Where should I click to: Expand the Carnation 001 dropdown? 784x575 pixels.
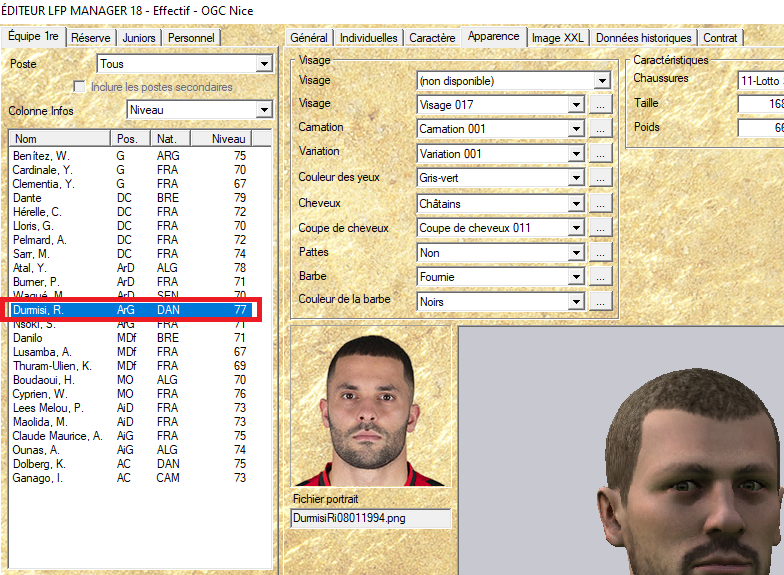pyautogui.click(x=576, y=129)
